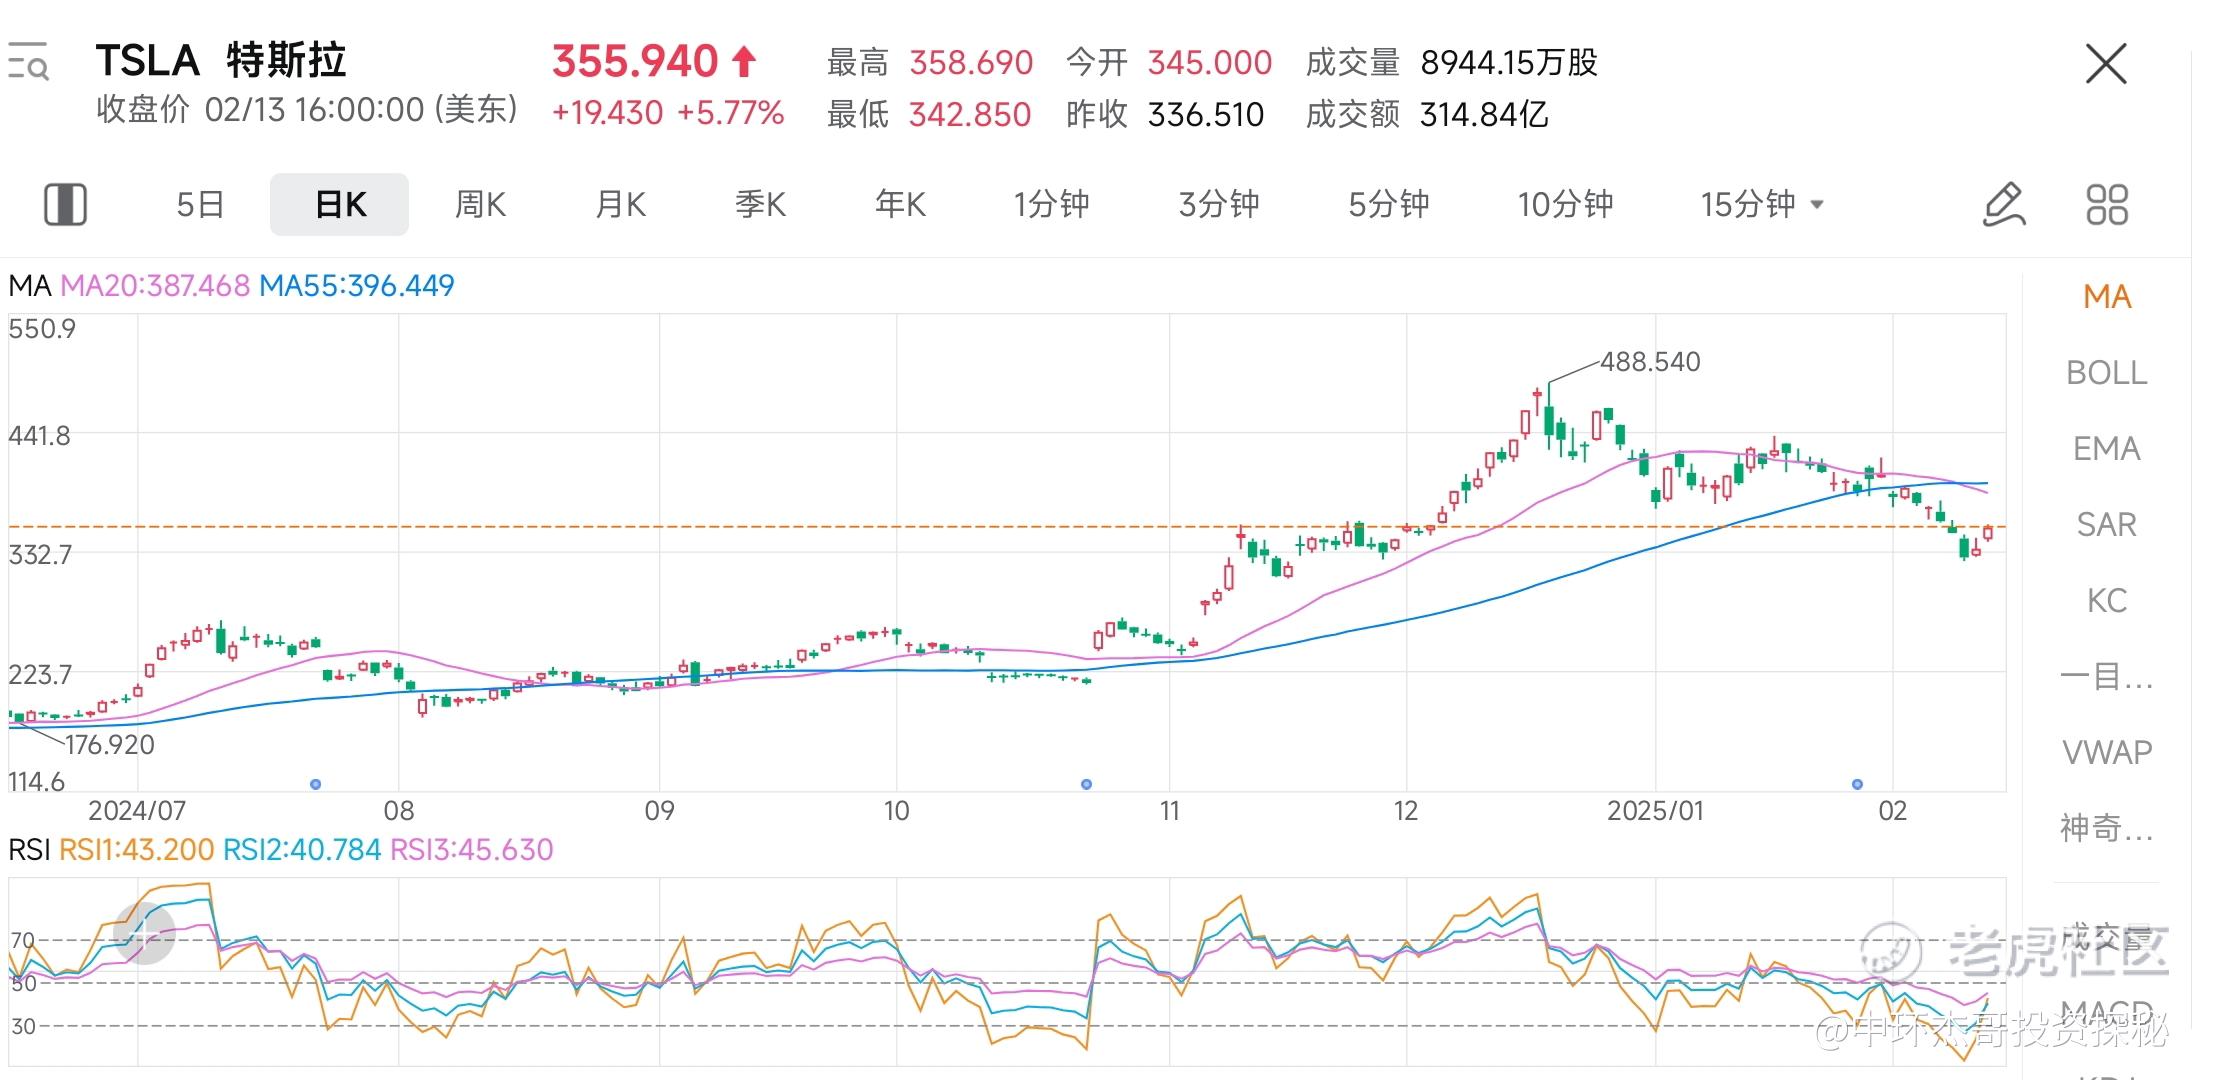The height and width of the screenshot is (1080, 2213).
Task: Open the stock search list icon
Action: [28, 61]
